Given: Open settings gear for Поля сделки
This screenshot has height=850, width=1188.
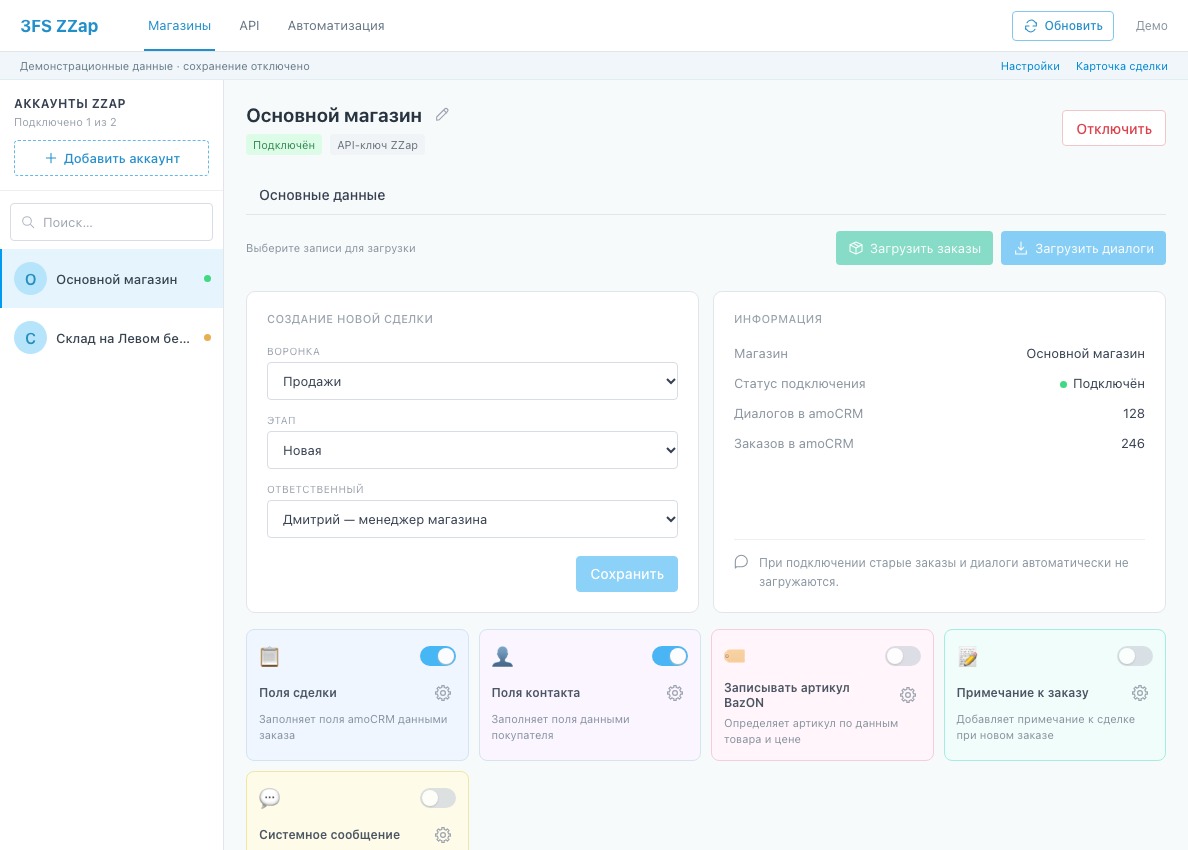Looking at the screenshot, I should point(443,692).
